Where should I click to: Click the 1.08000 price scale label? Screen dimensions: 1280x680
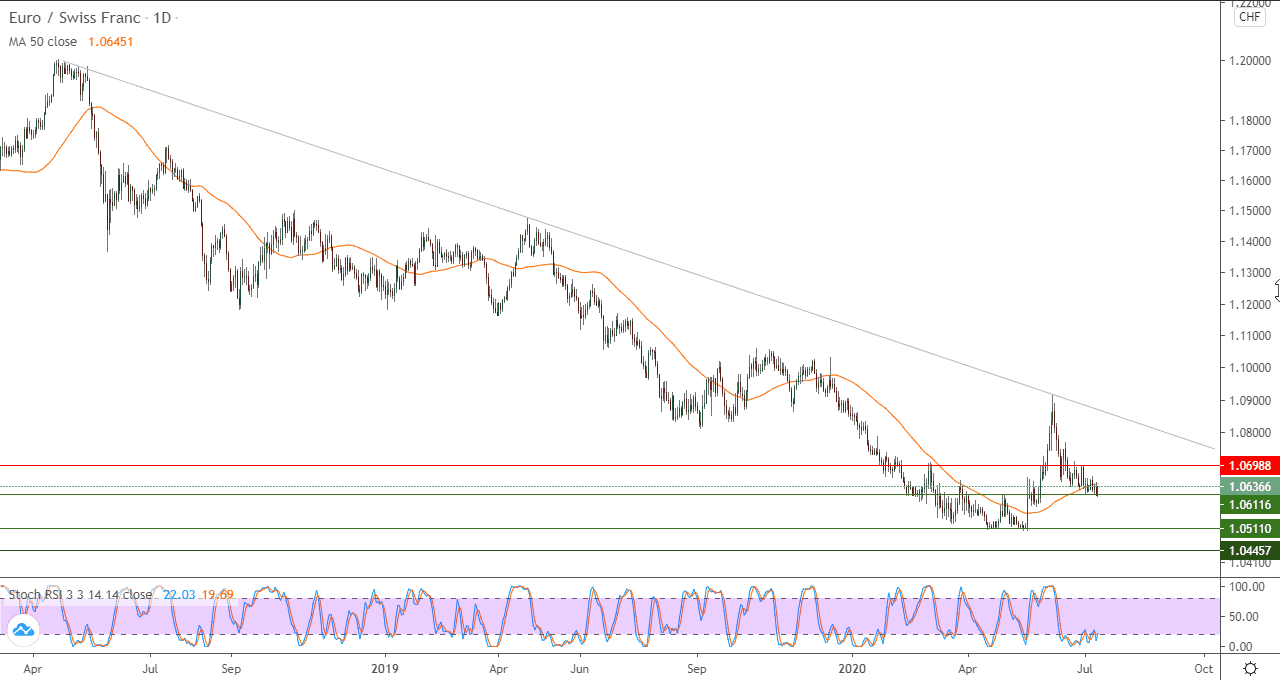(1252, 434)
